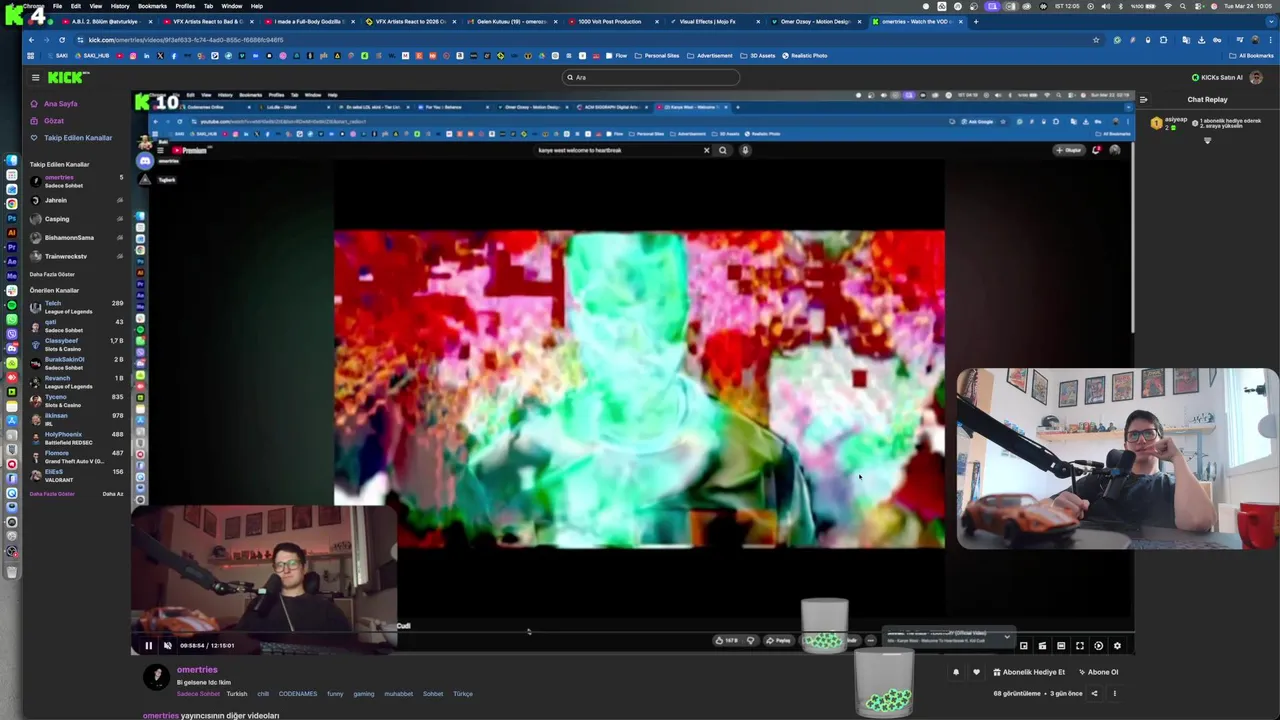The width and height of the screenshot is (1280, 720).
Task: Open omertries channel name link
Action: [197, 670]
